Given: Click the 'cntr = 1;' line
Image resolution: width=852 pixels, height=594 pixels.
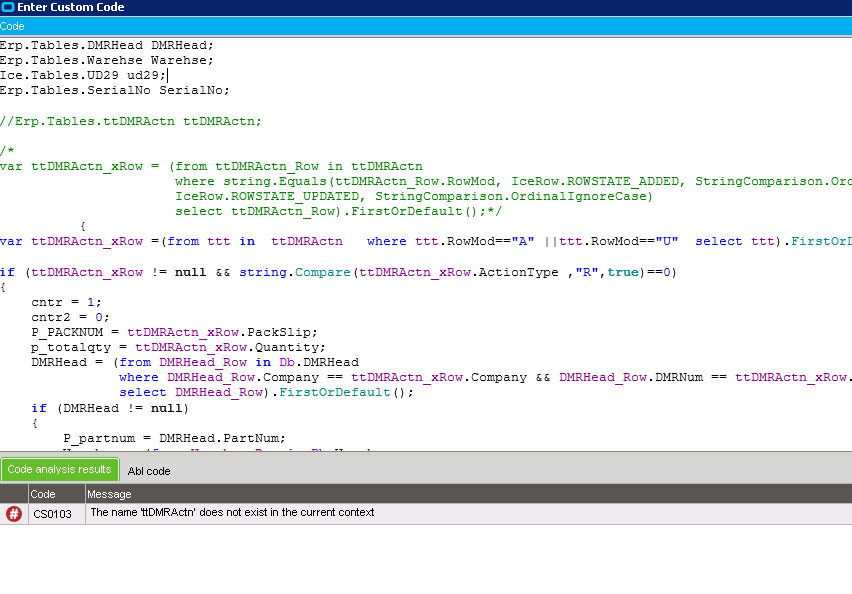Looking at the screenshot, I should pyautogui.click(x=66, y=302).
